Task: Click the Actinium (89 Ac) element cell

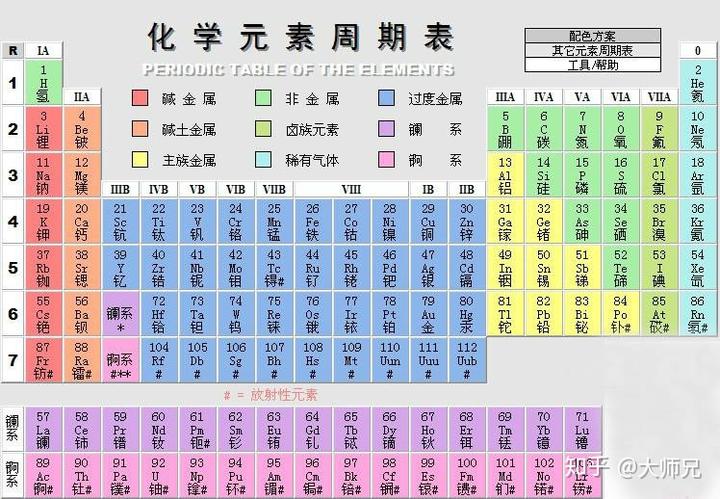Action: (x=43, y=476)
